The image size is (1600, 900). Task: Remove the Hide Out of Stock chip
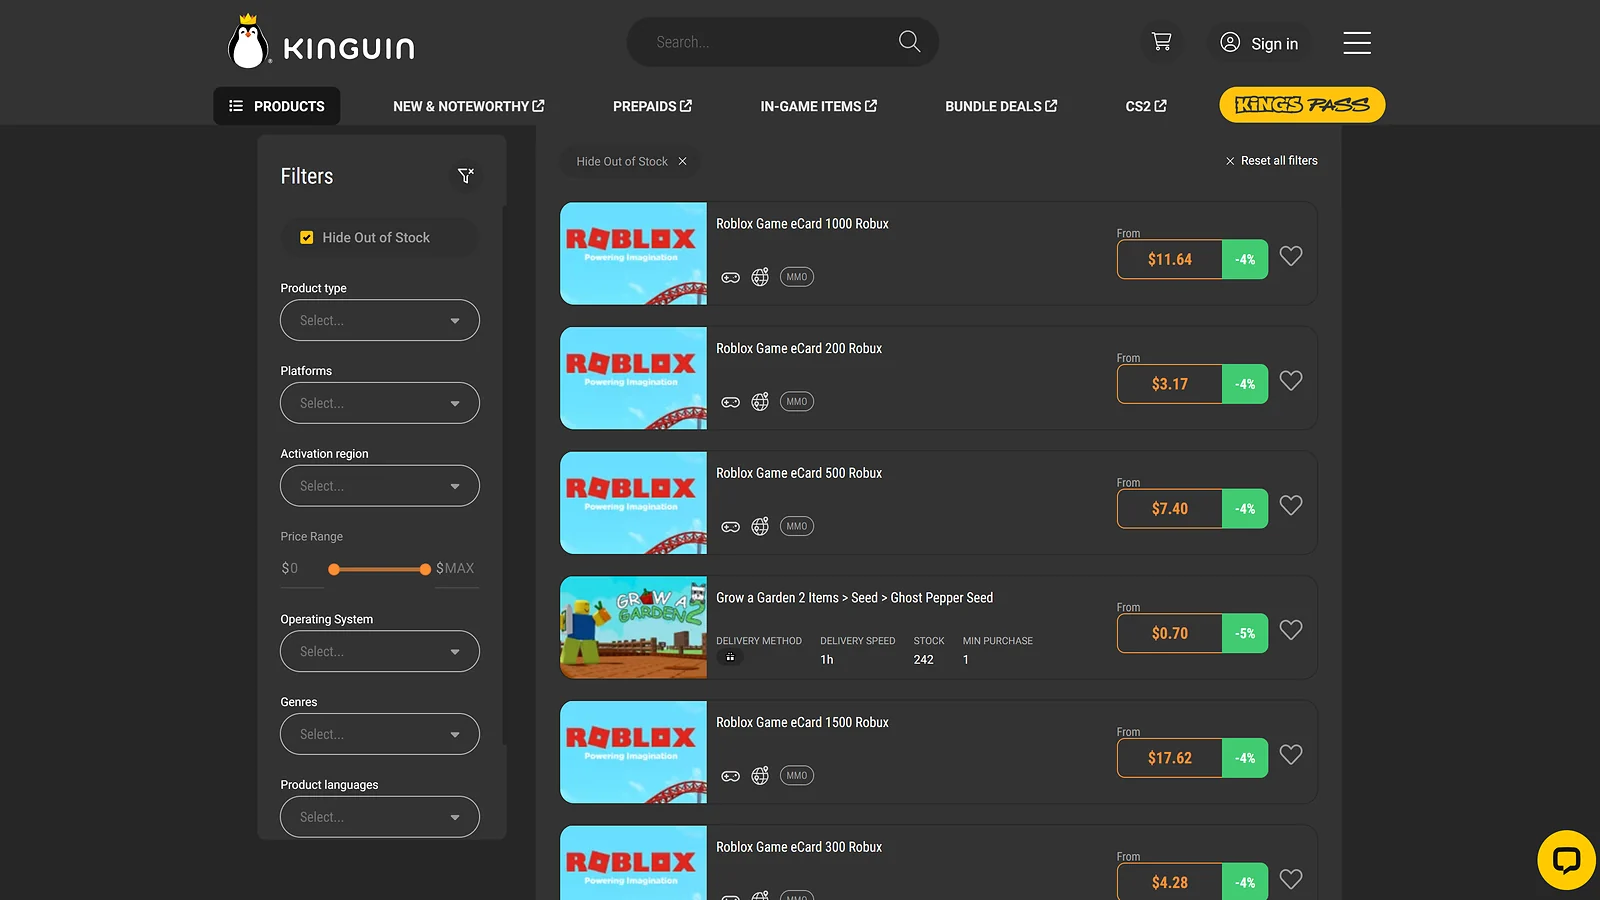(x=683, y=161)
